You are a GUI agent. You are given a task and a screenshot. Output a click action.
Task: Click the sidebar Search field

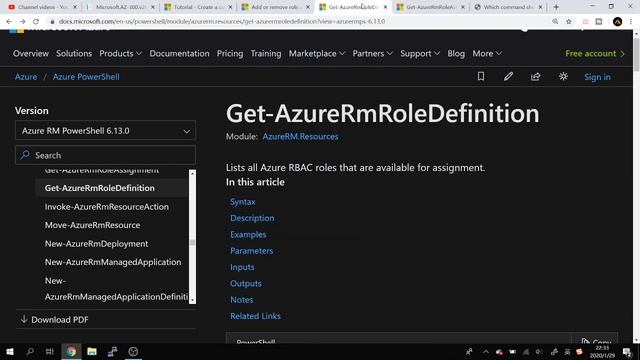click(105, 155)
